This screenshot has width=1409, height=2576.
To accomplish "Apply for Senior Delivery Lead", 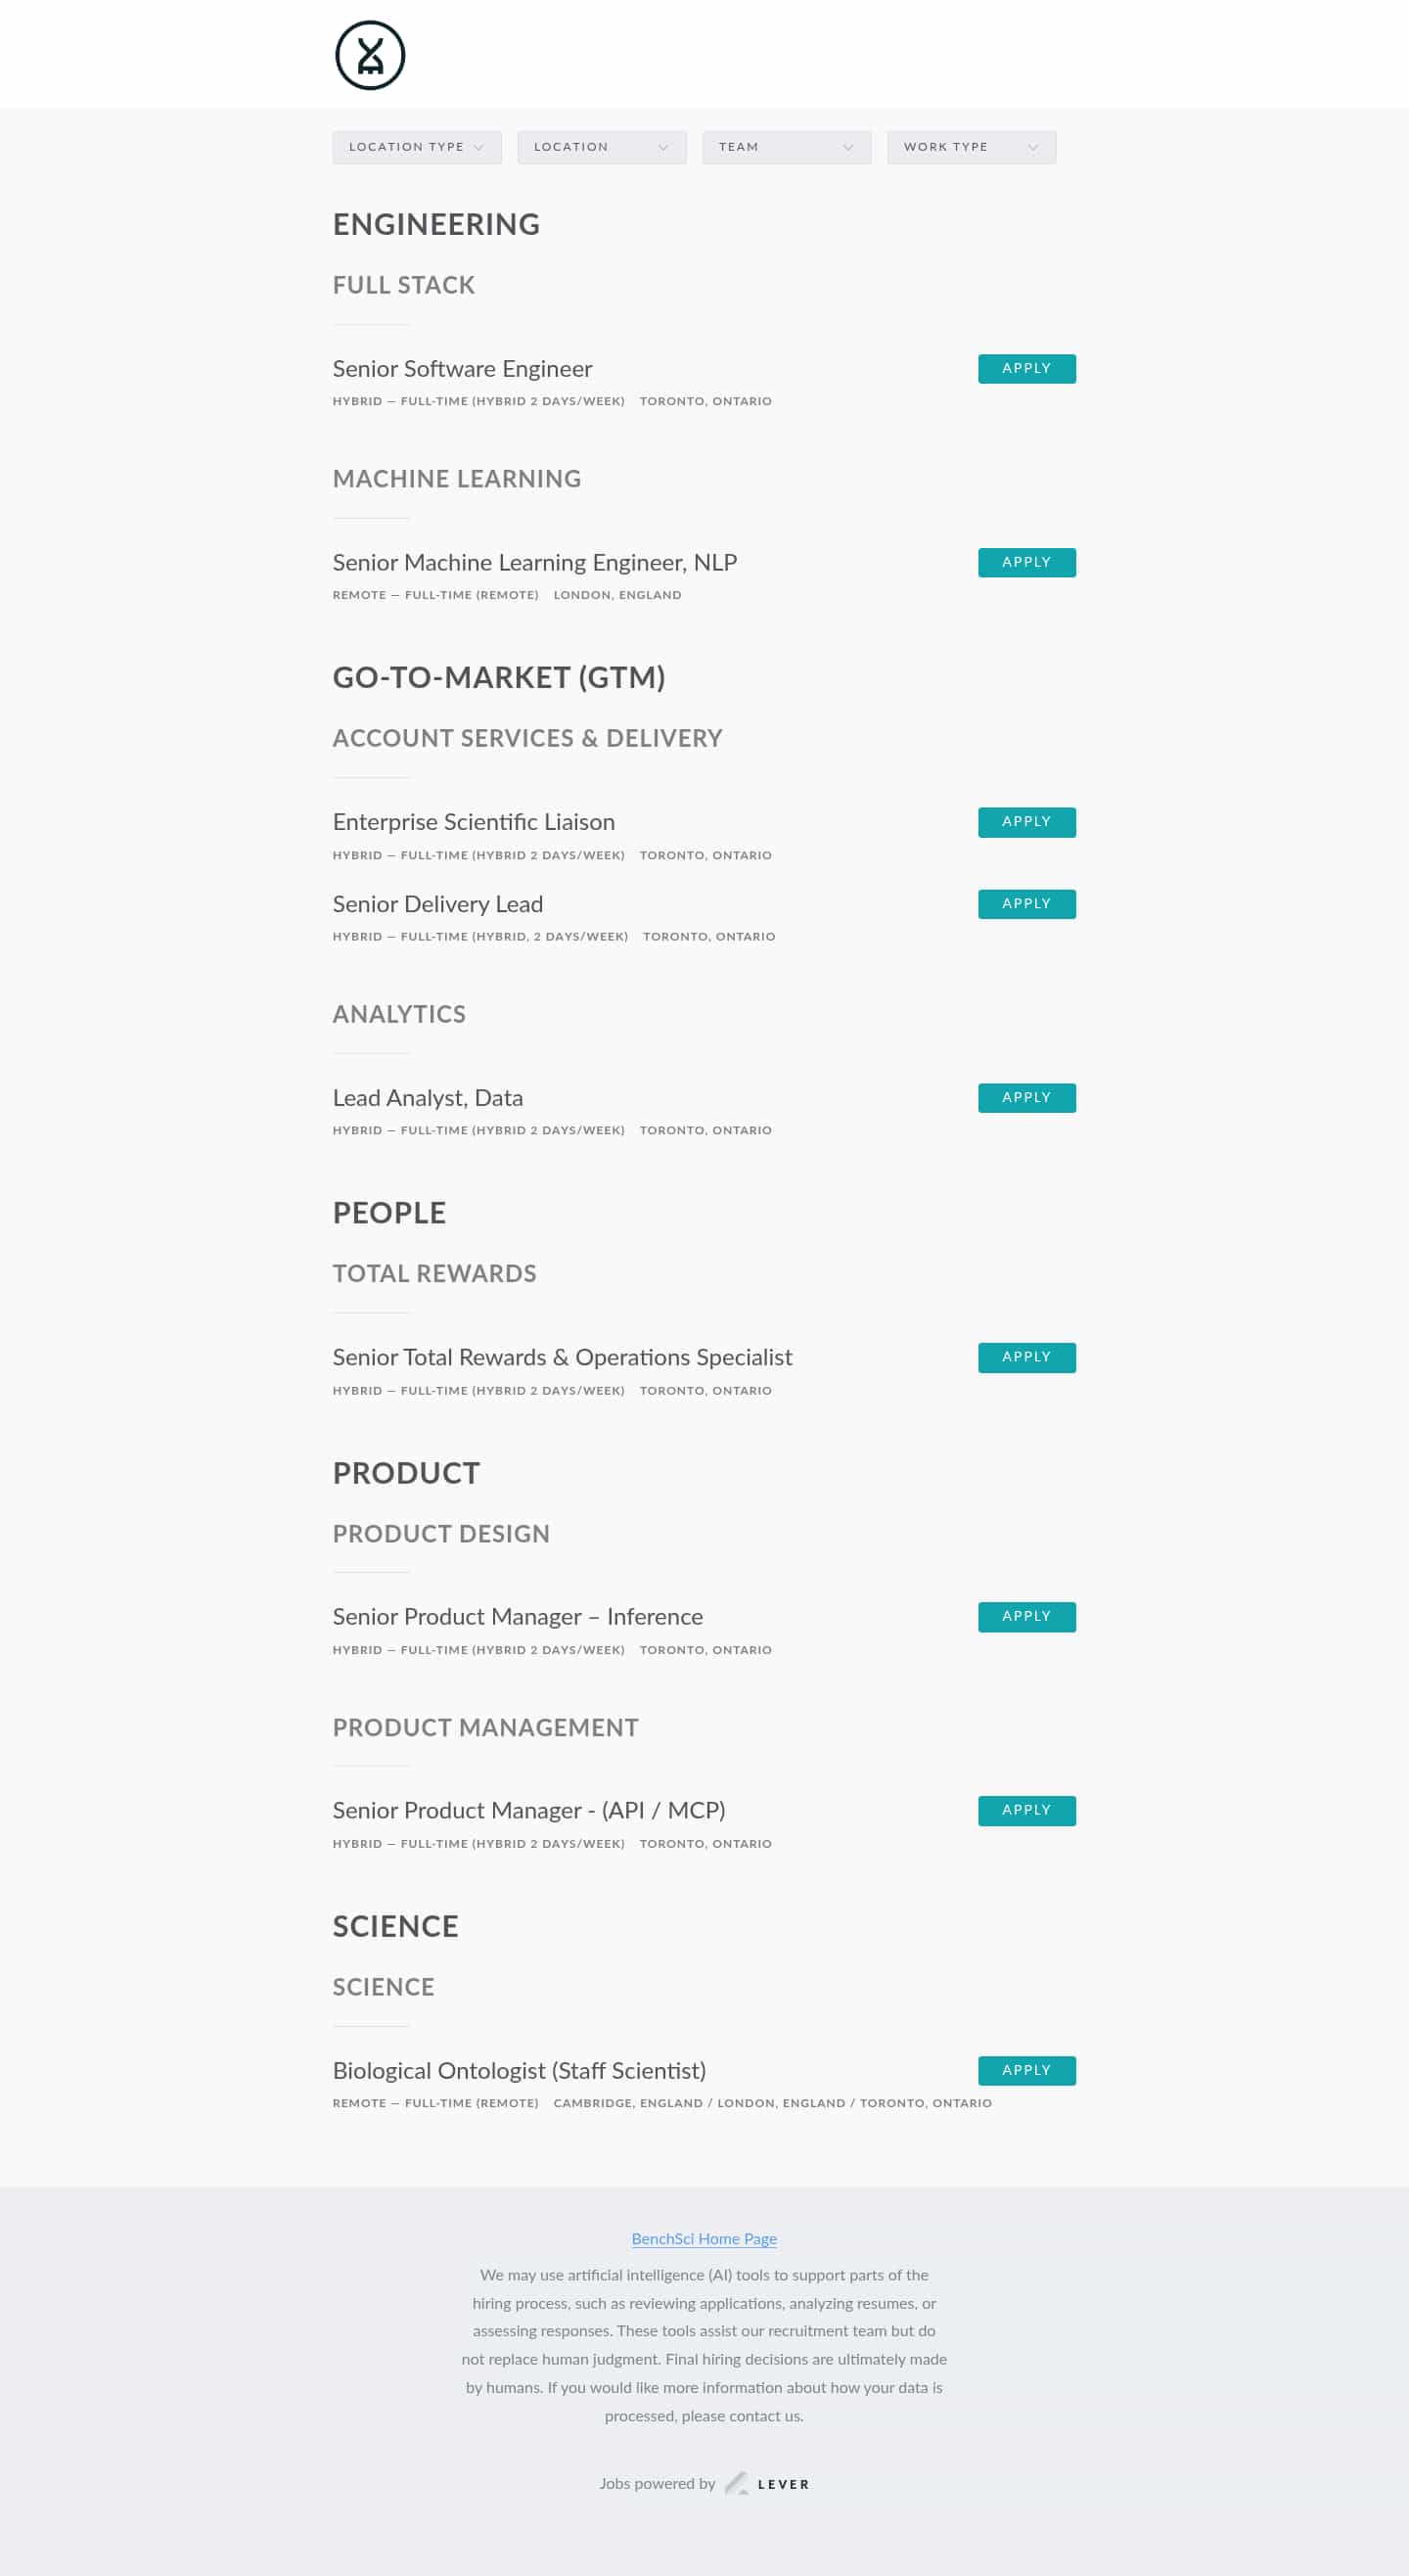I will [1026, 903].
